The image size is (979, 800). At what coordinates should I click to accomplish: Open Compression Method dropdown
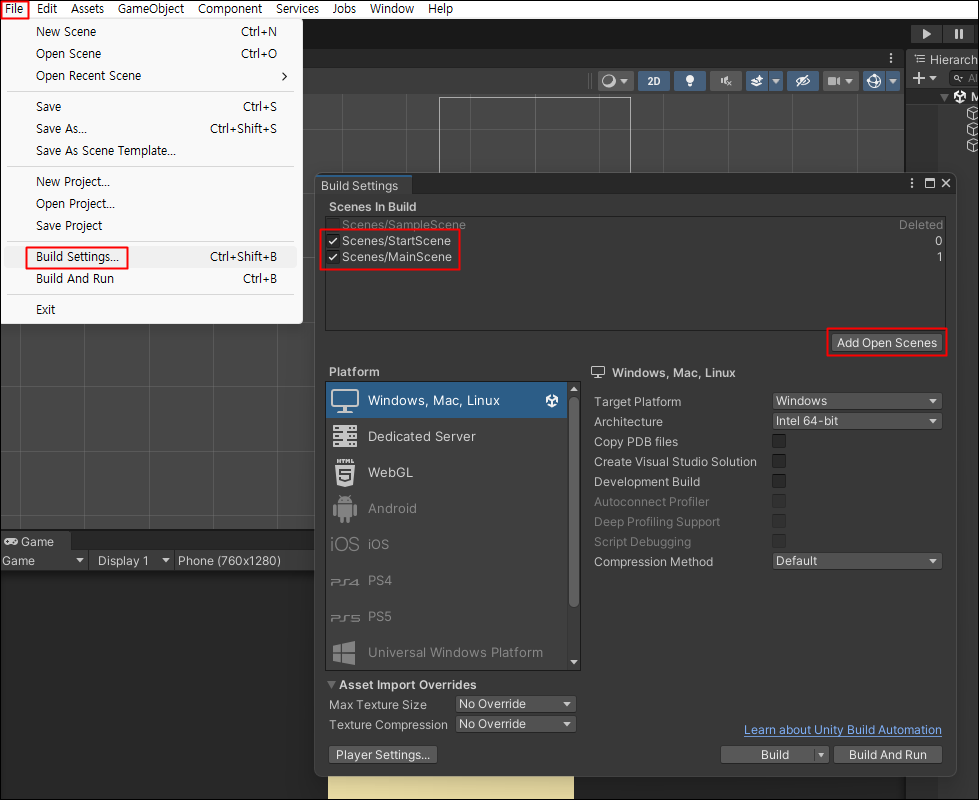(x=857, y=561)
